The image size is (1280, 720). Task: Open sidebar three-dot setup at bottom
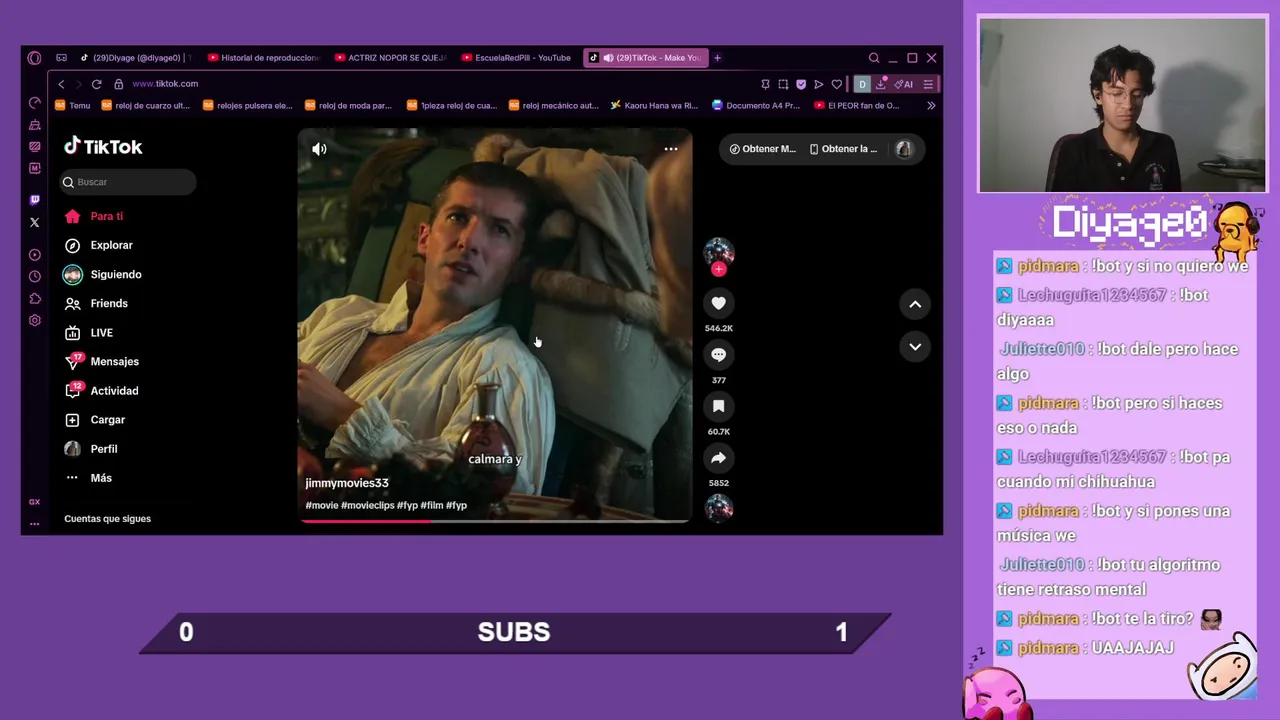coord(34,523)
